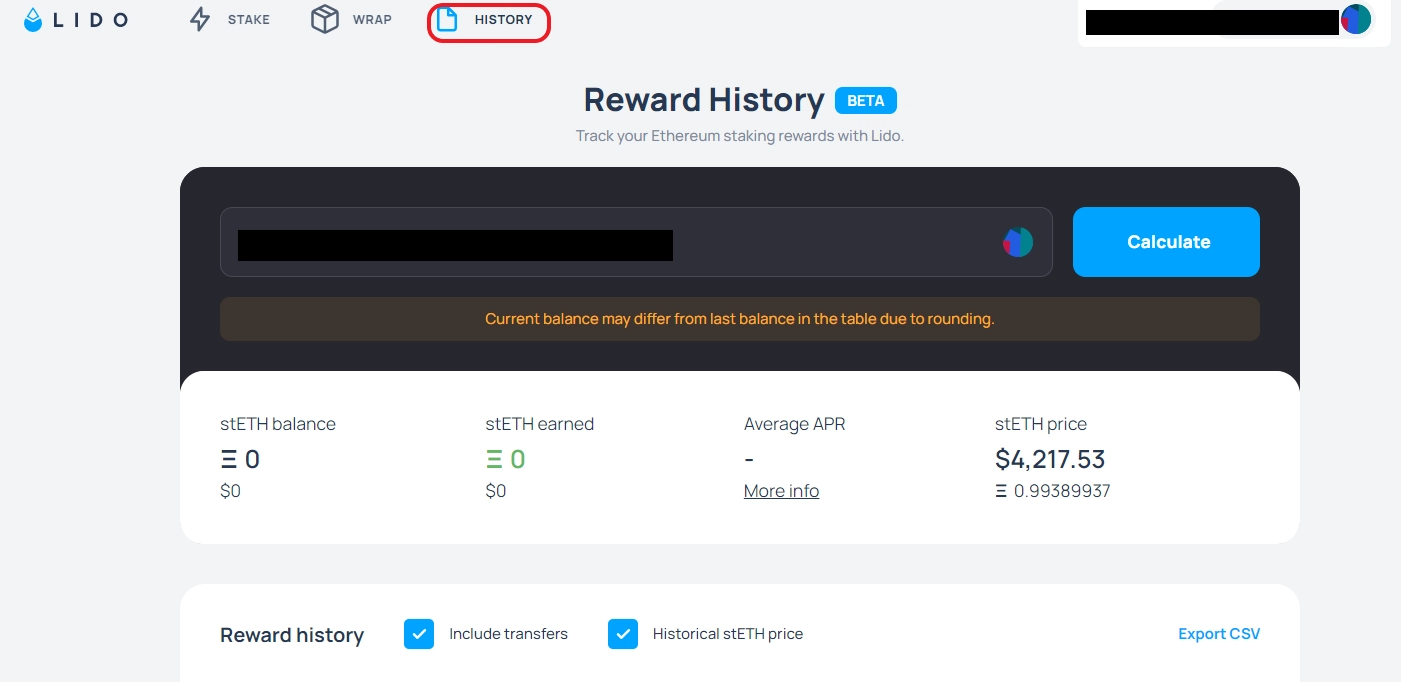Screen dimensions: 1401x682
Task: Click the Lido droplet logo icon
Action: [x=34, y=20]
